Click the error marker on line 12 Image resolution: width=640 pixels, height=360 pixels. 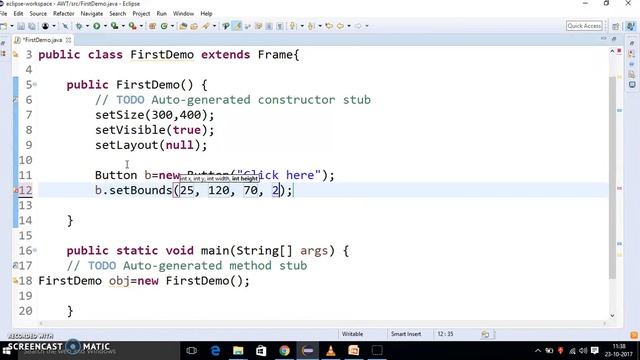pyautogui.click(x=16, y=190)
